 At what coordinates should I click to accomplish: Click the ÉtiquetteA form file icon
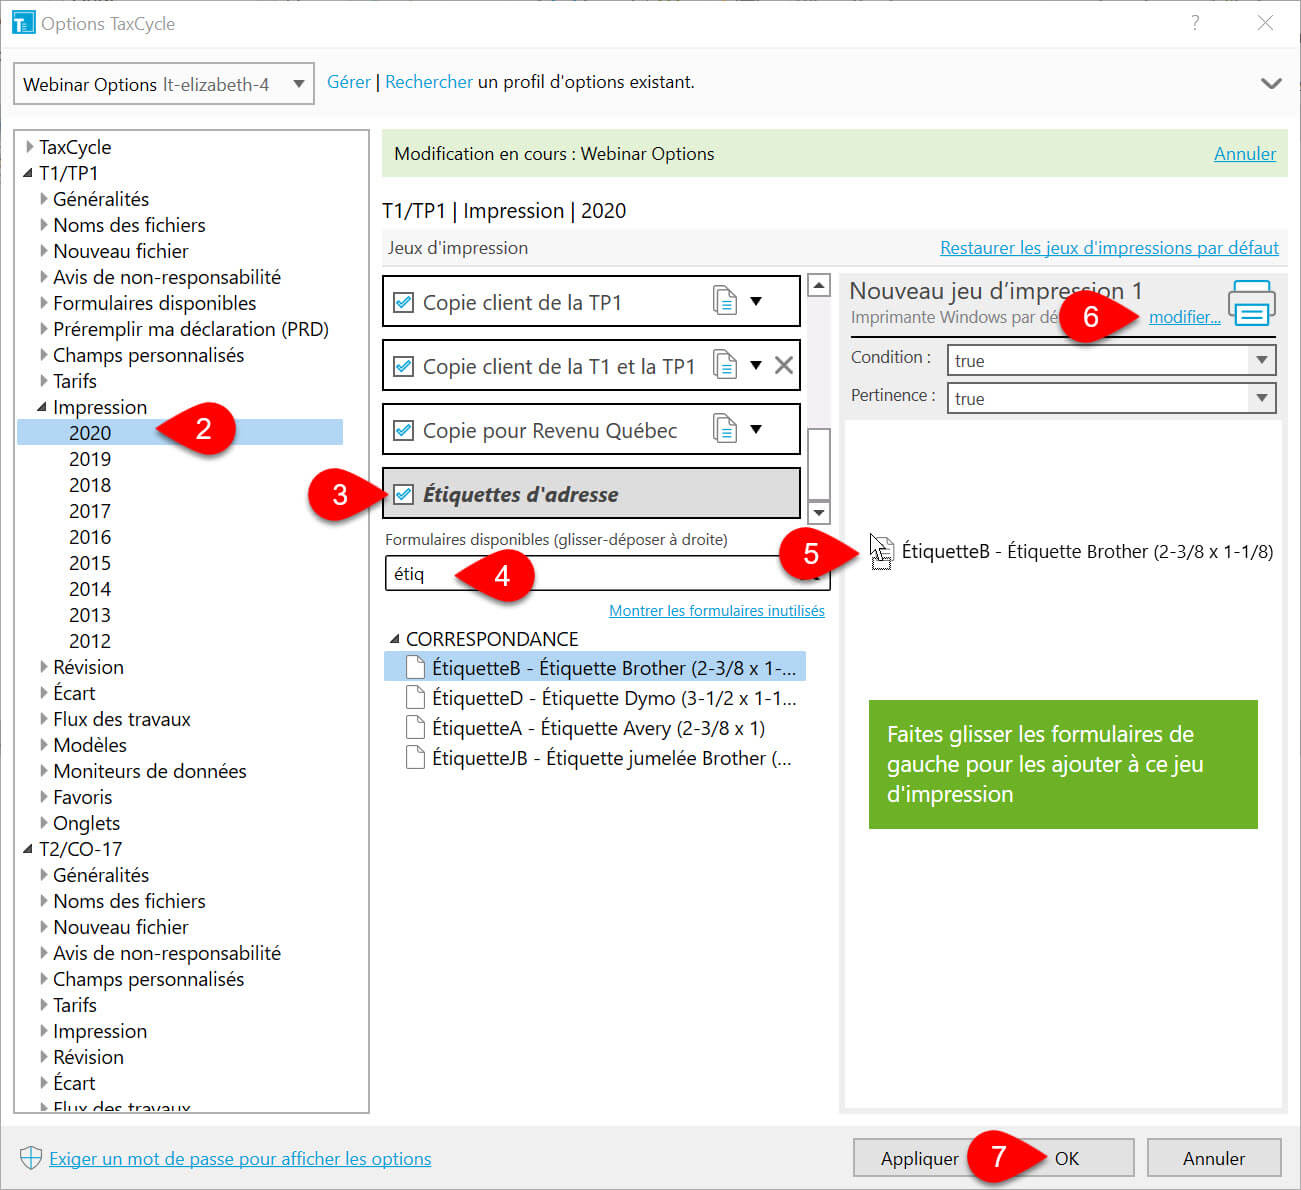(414, 728)
